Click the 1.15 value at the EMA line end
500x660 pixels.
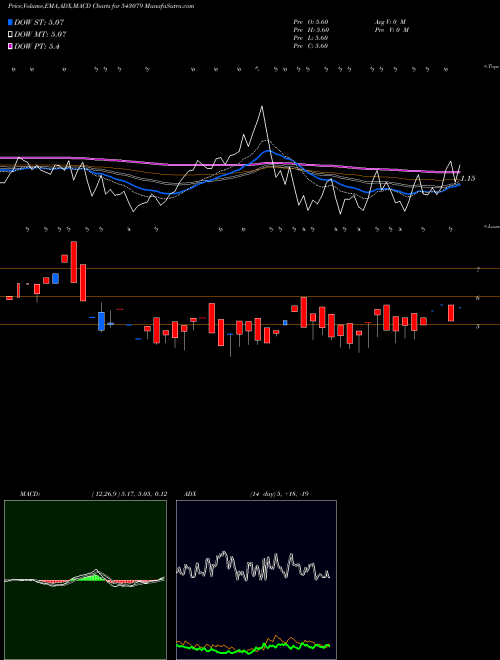(x=468, y=178)
